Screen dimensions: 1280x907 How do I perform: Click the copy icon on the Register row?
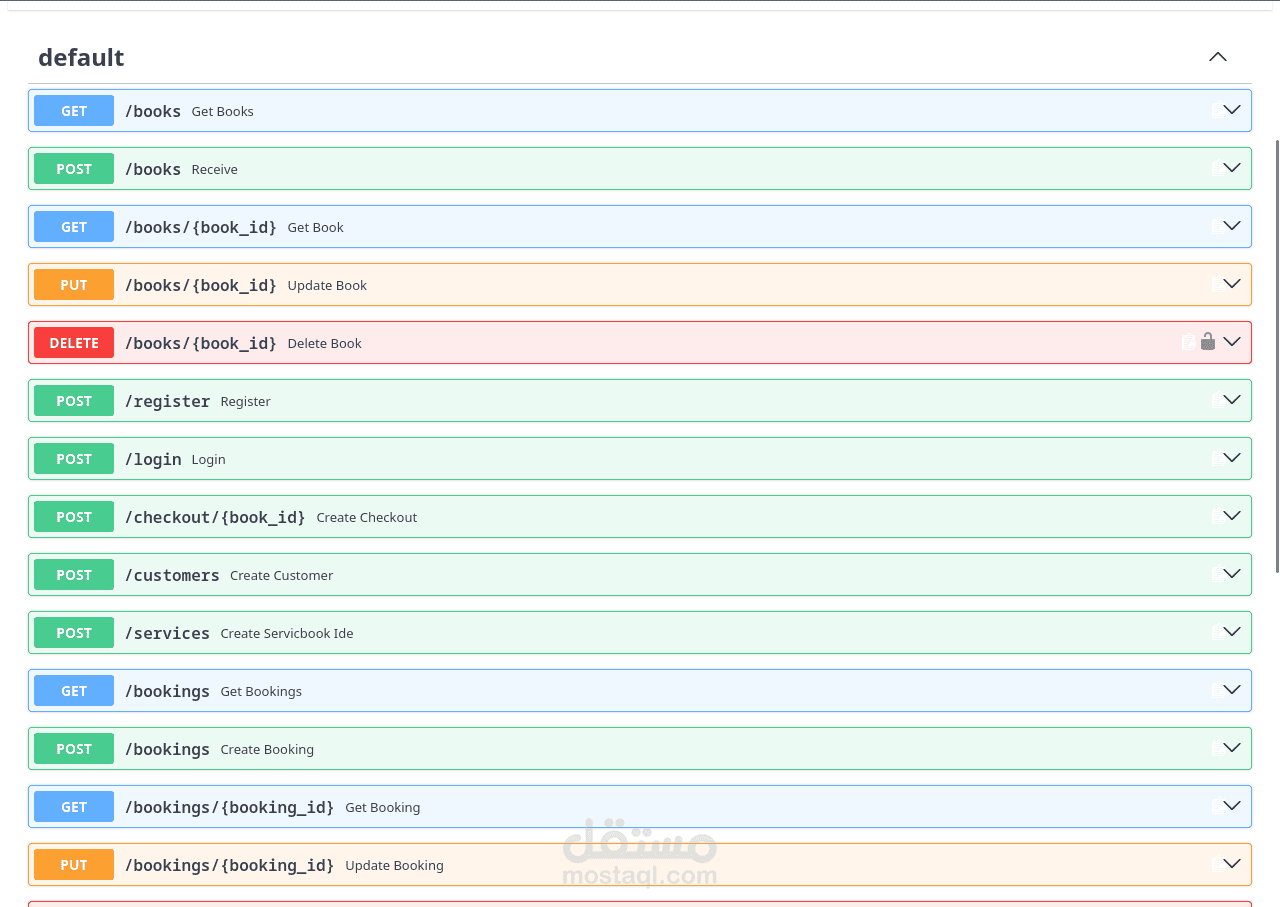pos(1217,400)
